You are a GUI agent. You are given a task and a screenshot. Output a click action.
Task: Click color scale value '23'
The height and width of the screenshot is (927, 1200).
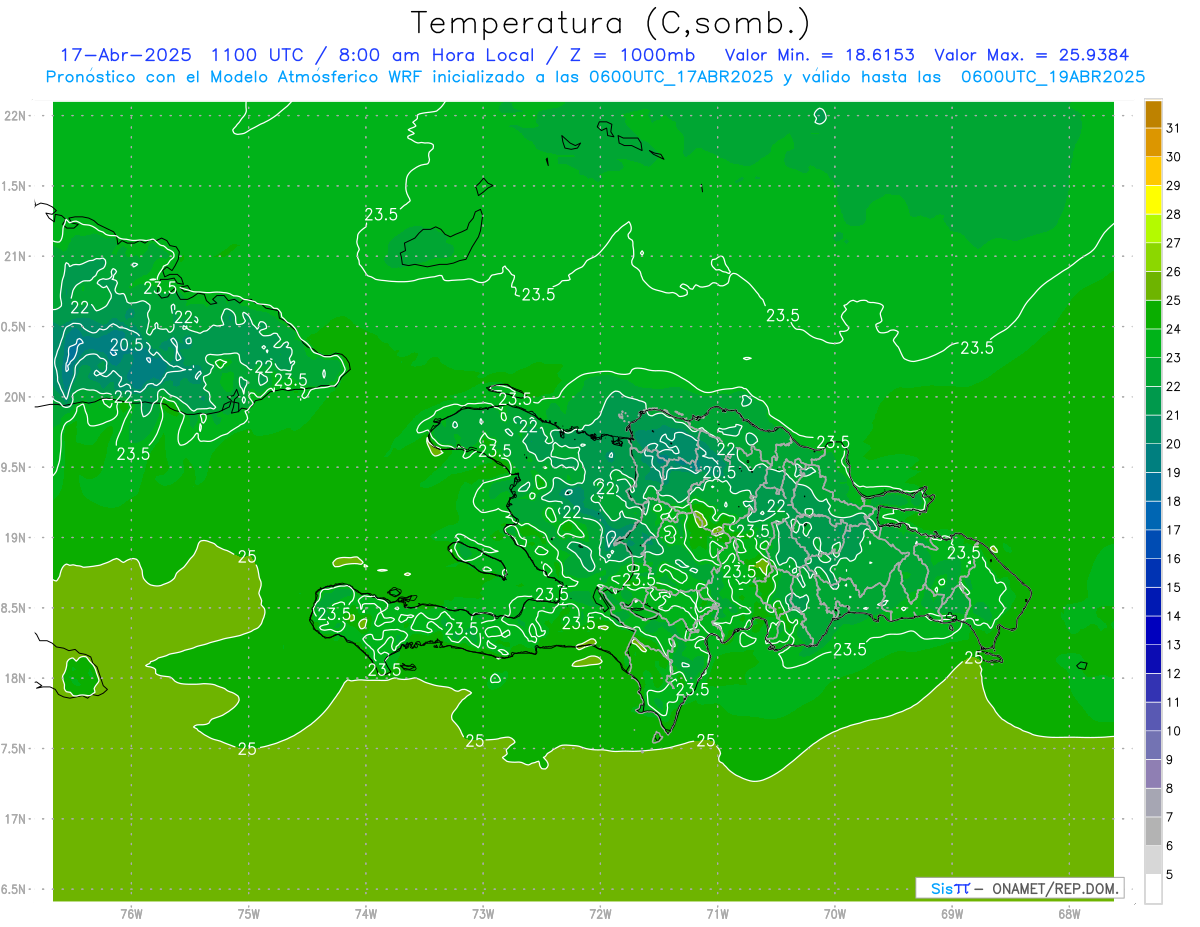click(1174, 358)
